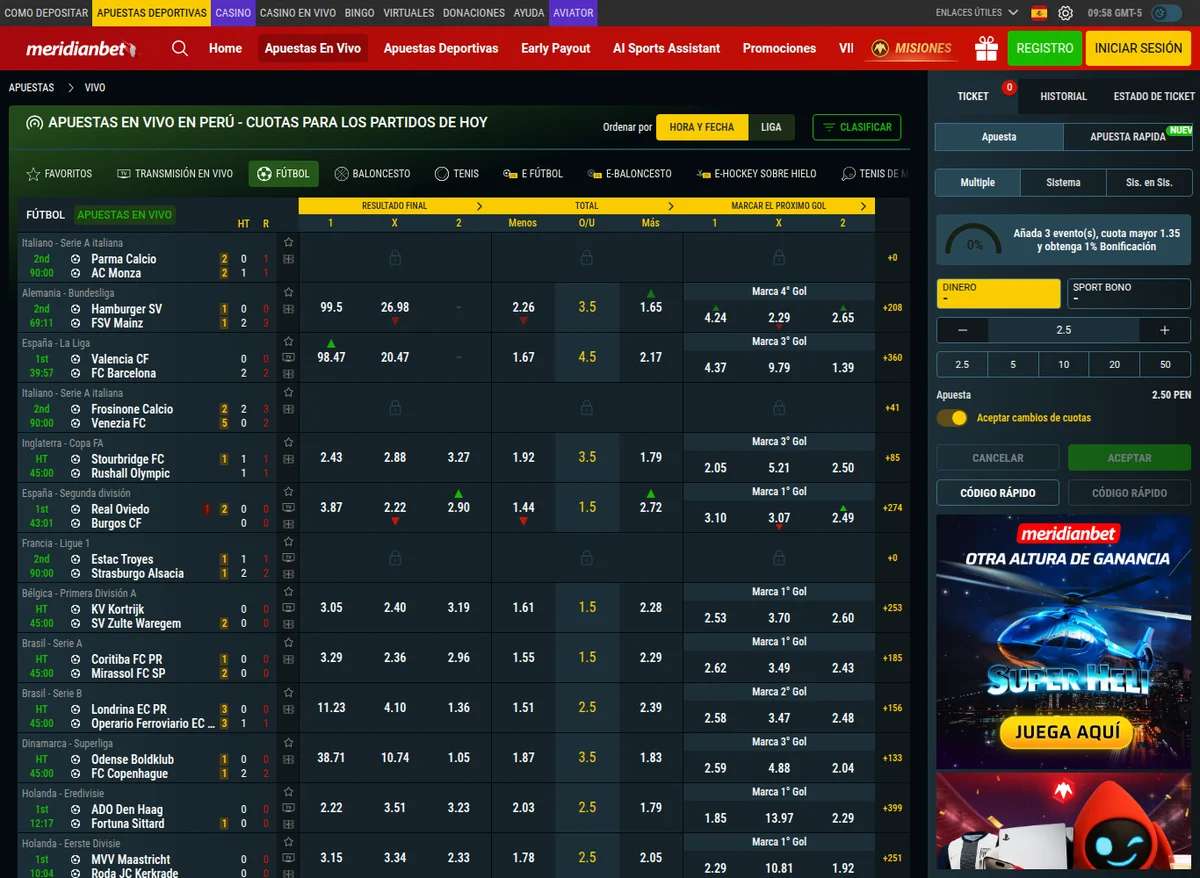This screenshot has width=1200, height=878.
Task: Toggle dark mode moon switch
Action: coord(1165,13)
